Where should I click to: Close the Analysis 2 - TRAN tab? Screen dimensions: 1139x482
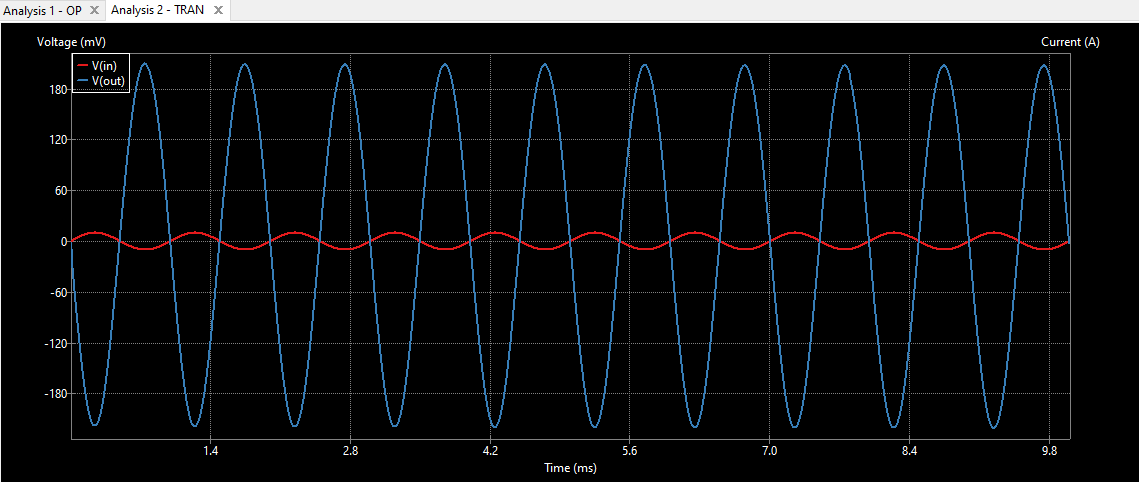coord(218,10)
